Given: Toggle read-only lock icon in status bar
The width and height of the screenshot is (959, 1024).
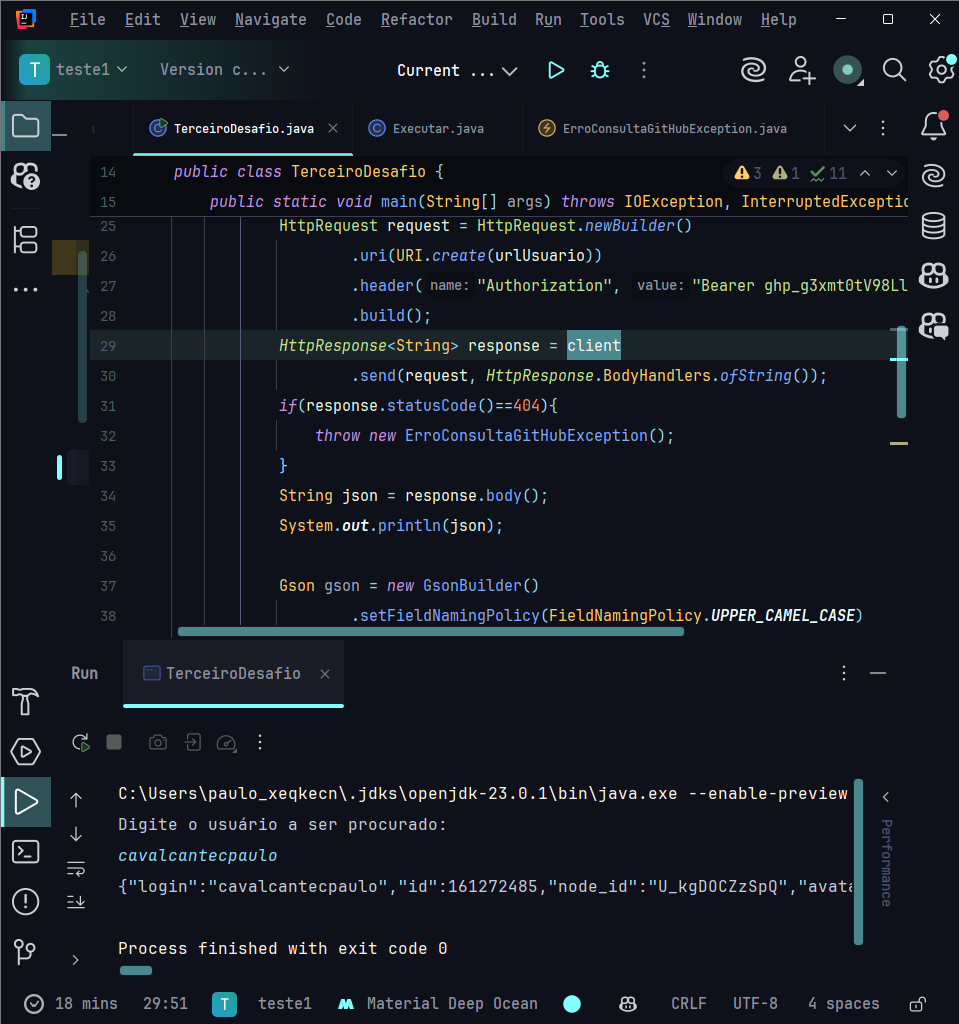Looking at the screenshot, I should pos(918,1004).
